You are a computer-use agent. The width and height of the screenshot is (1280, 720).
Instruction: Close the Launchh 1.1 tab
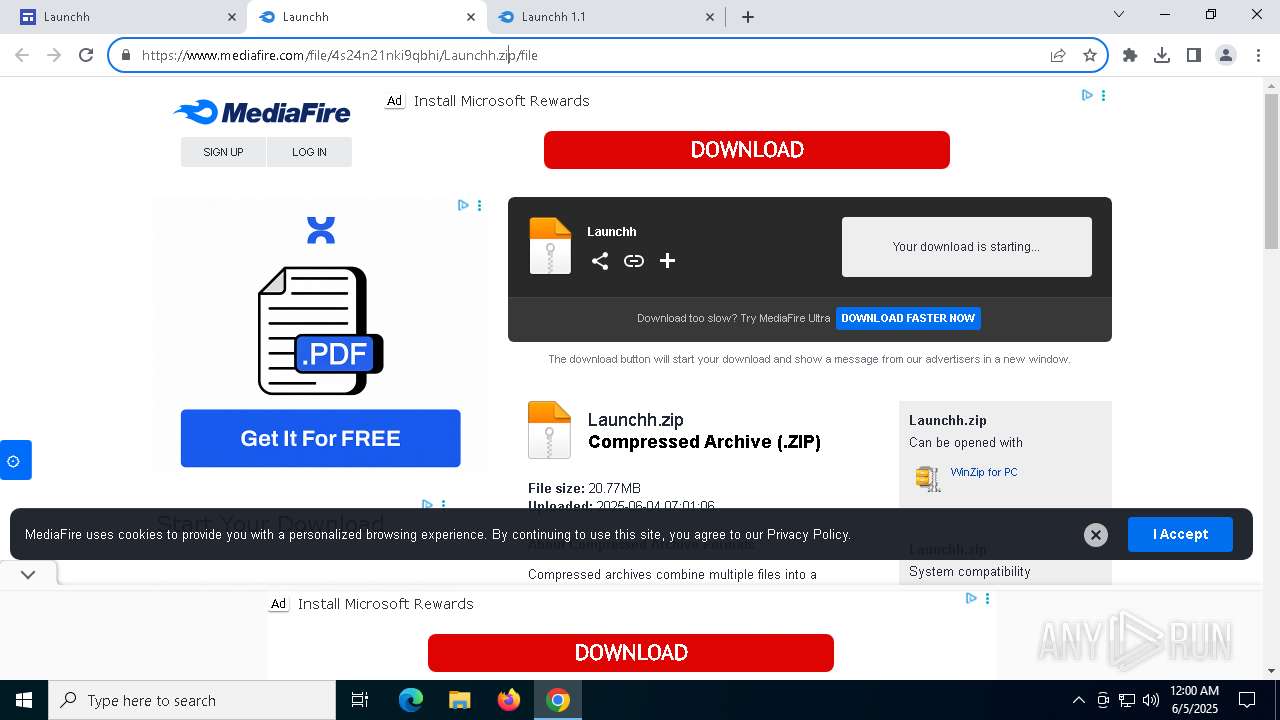710,17
